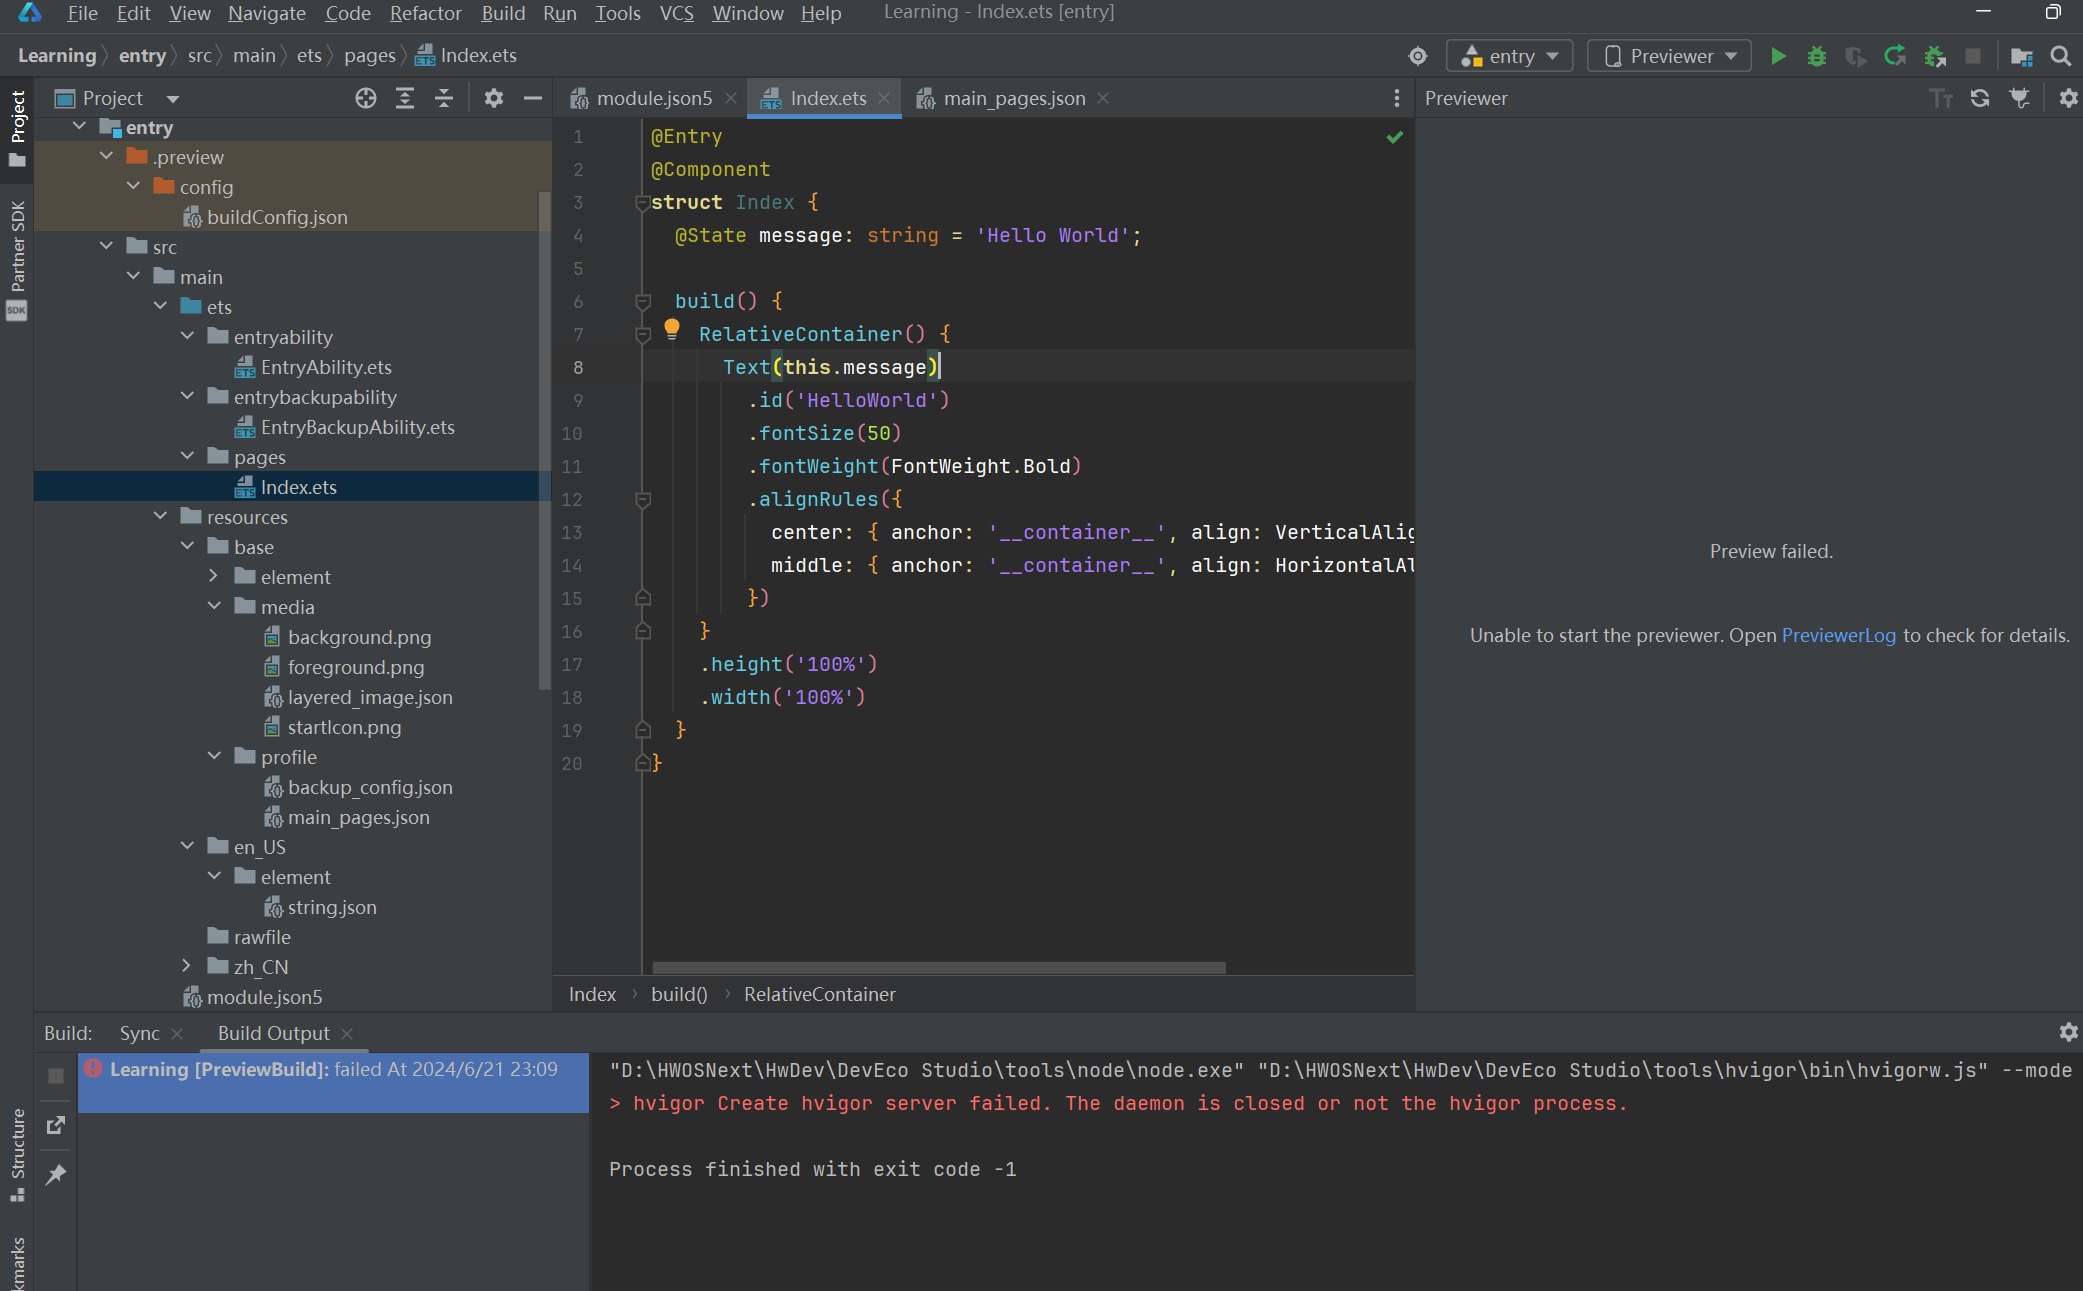The width and height of the screenshot is (2083, 1291).
Task: Click the Build panel stop button
Action: [56, 1076]
